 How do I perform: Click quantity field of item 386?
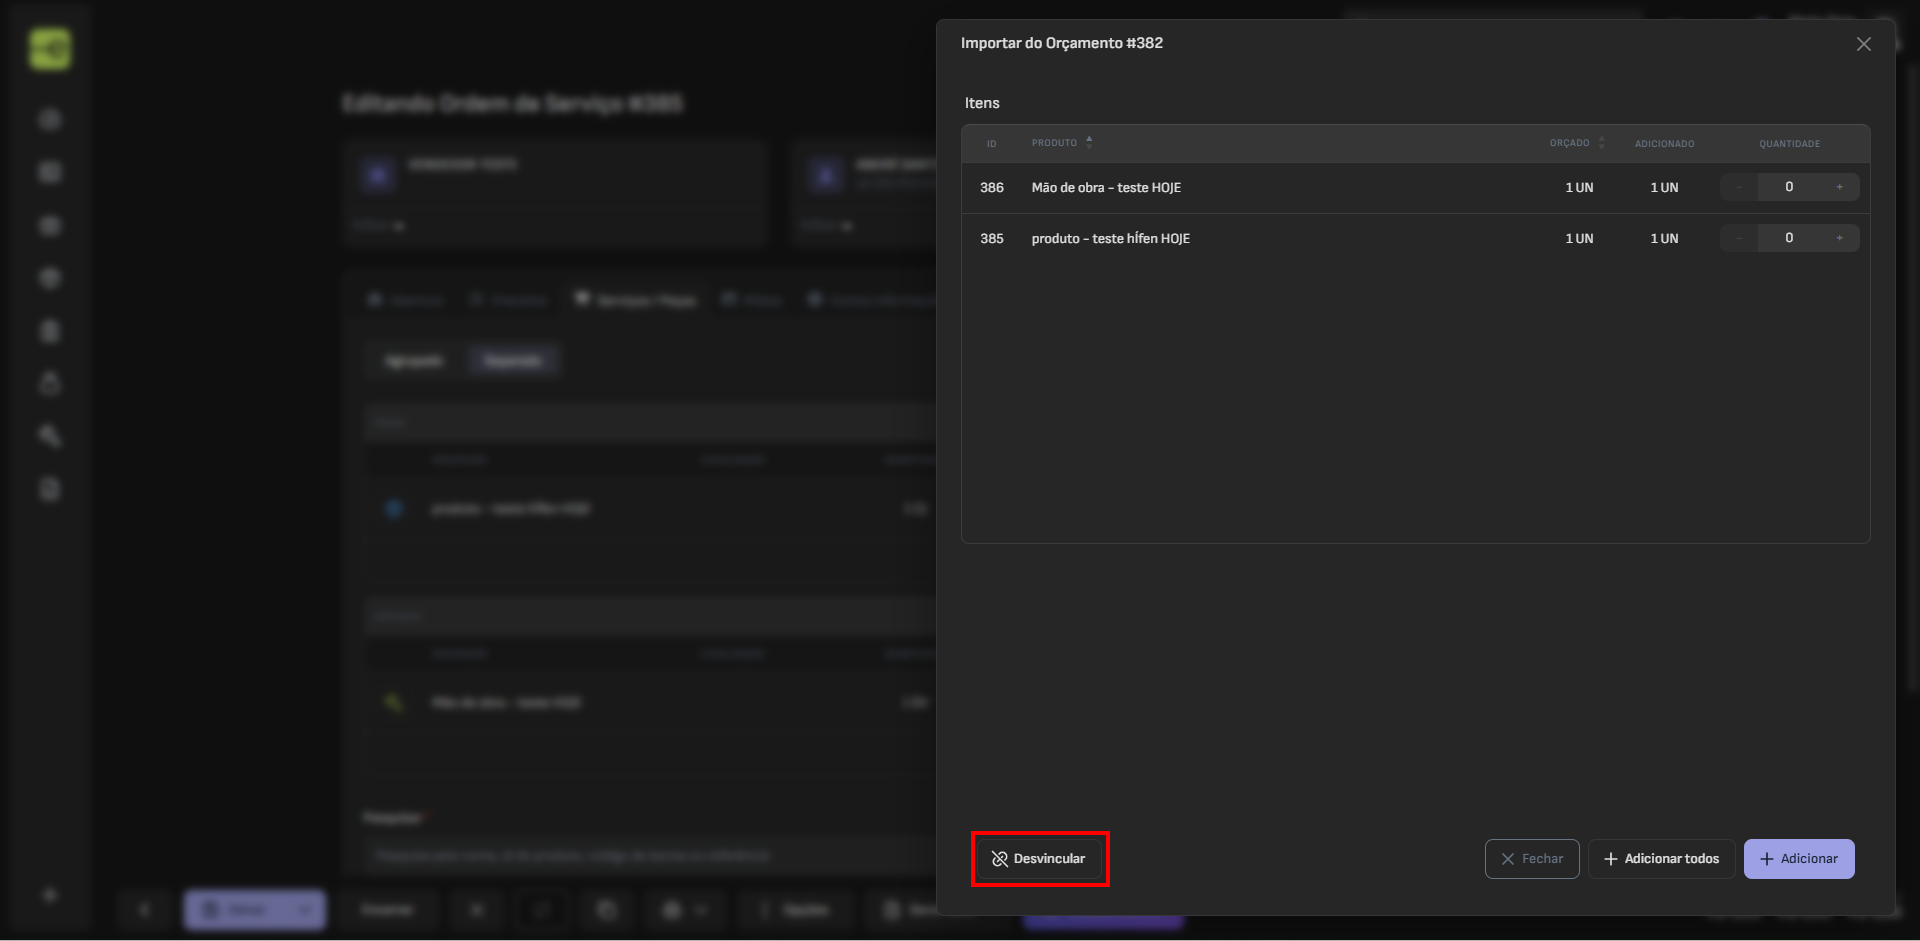coord(1789,187)
